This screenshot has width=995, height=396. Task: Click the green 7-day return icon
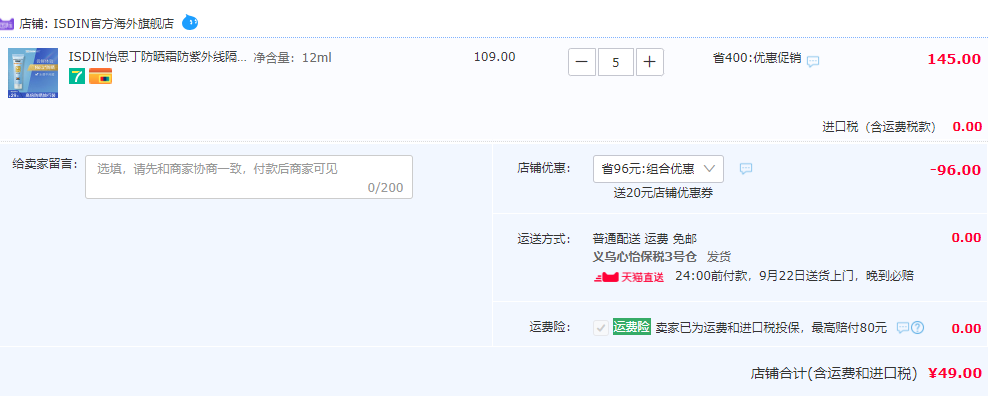tap(77, 76)
